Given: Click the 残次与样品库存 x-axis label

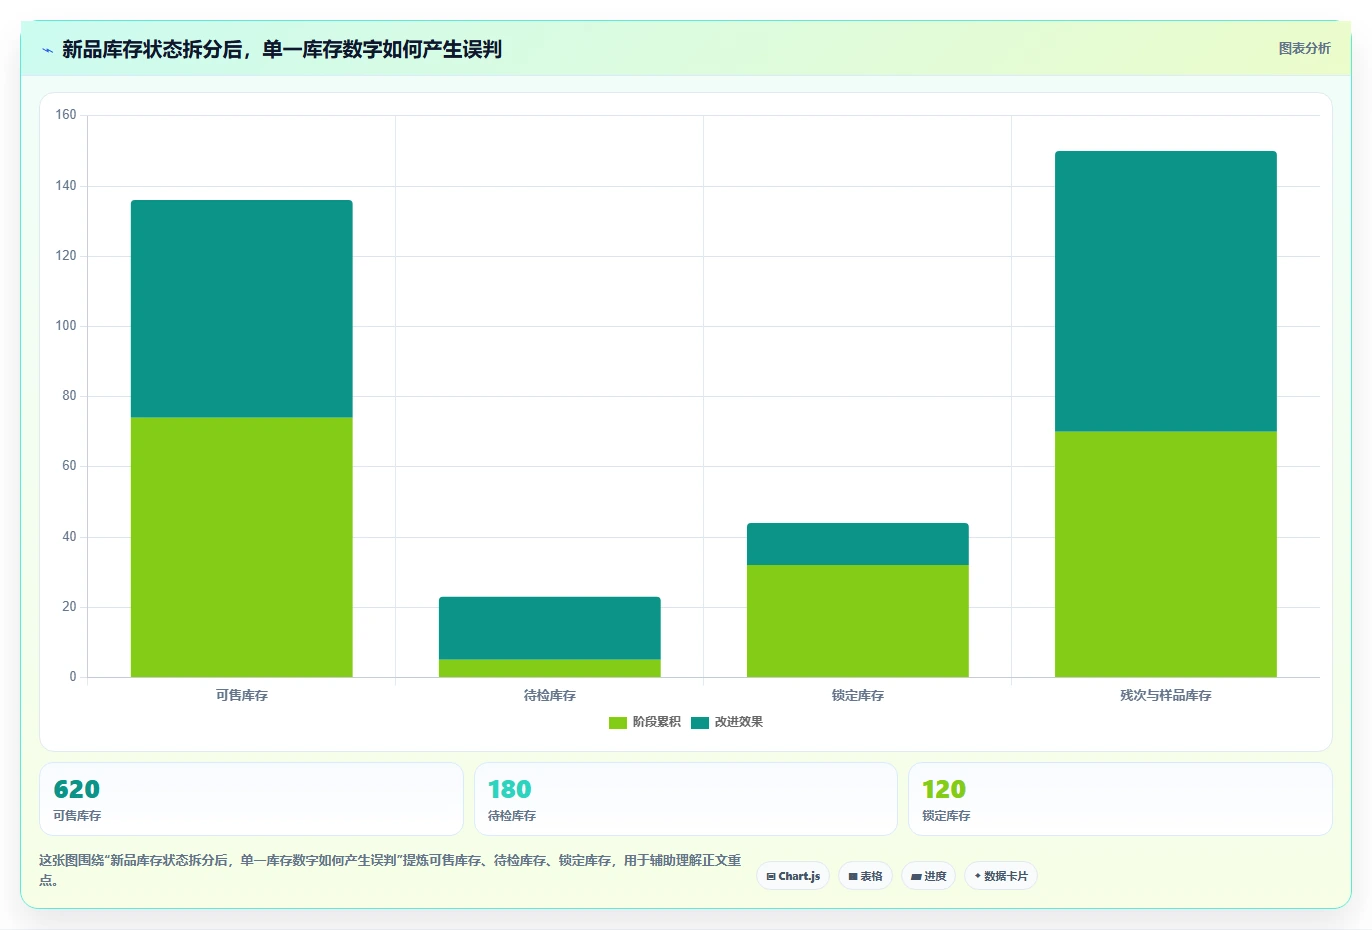Looking at the screenshot, I should pos(1166,695).
